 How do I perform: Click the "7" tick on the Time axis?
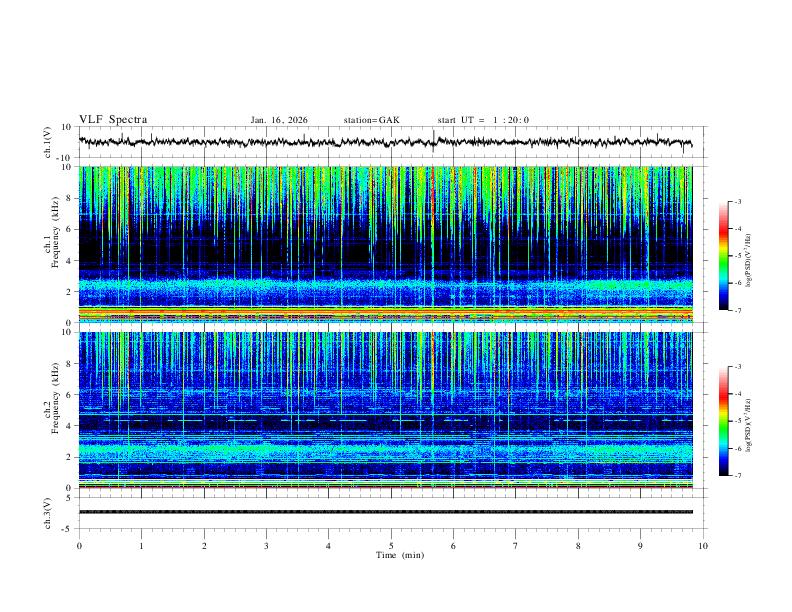pyautogui.click(x=516, y=546)
